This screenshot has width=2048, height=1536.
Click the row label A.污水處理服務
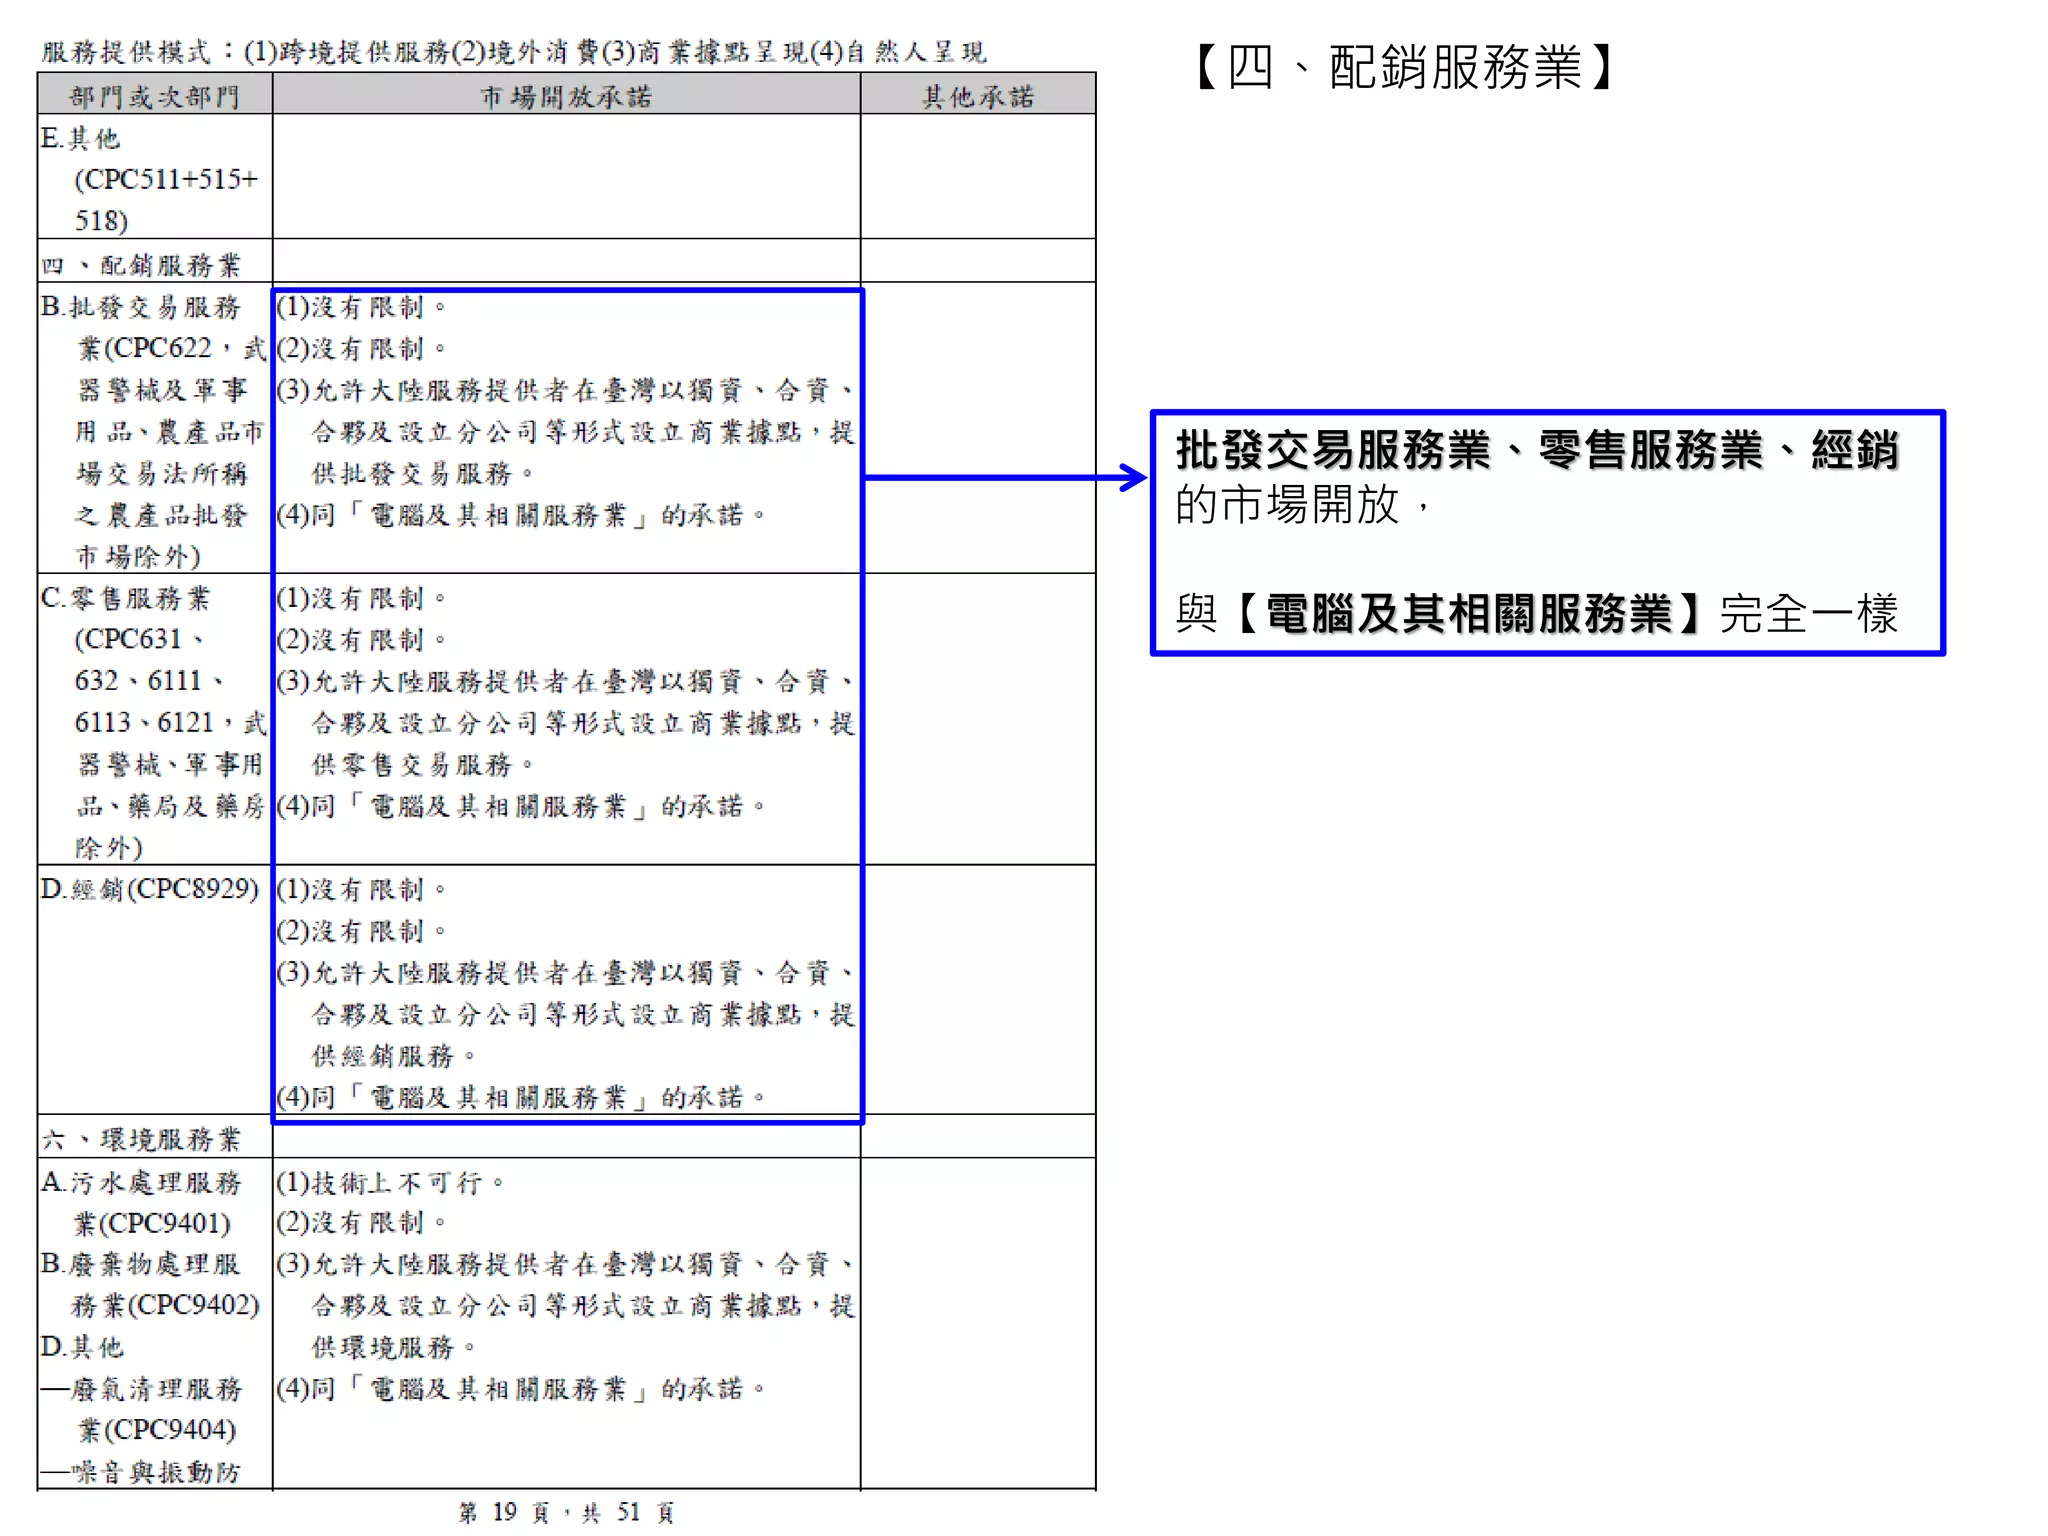(141, 1182)
